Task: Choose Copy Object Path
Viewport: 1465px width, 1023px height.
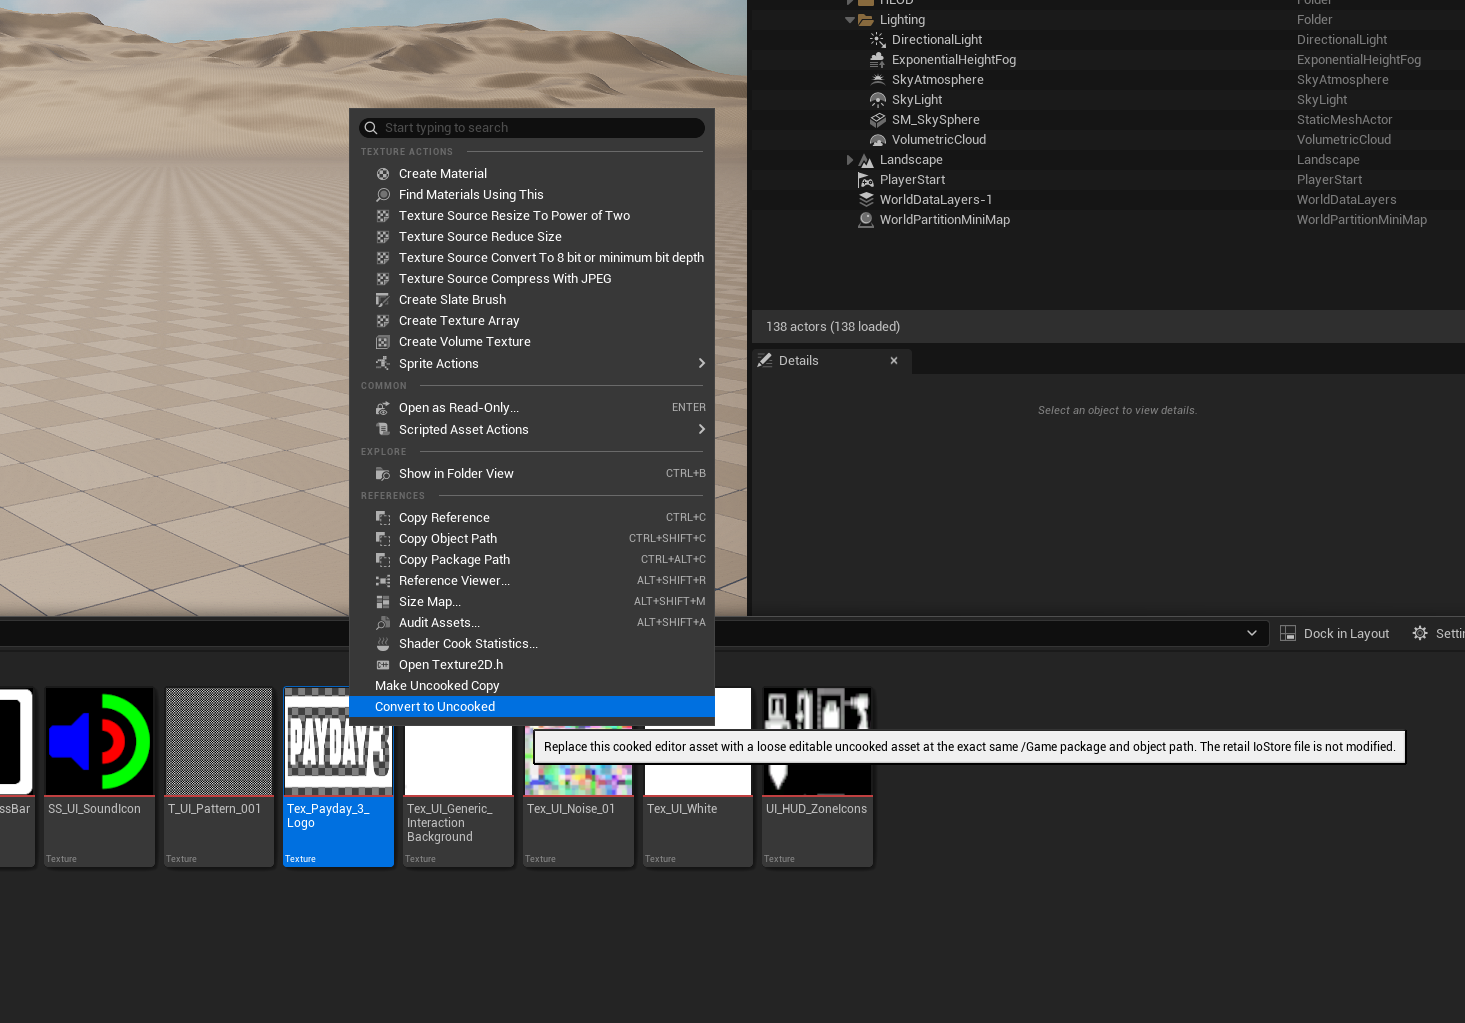Action: click(x=532, y=539)
